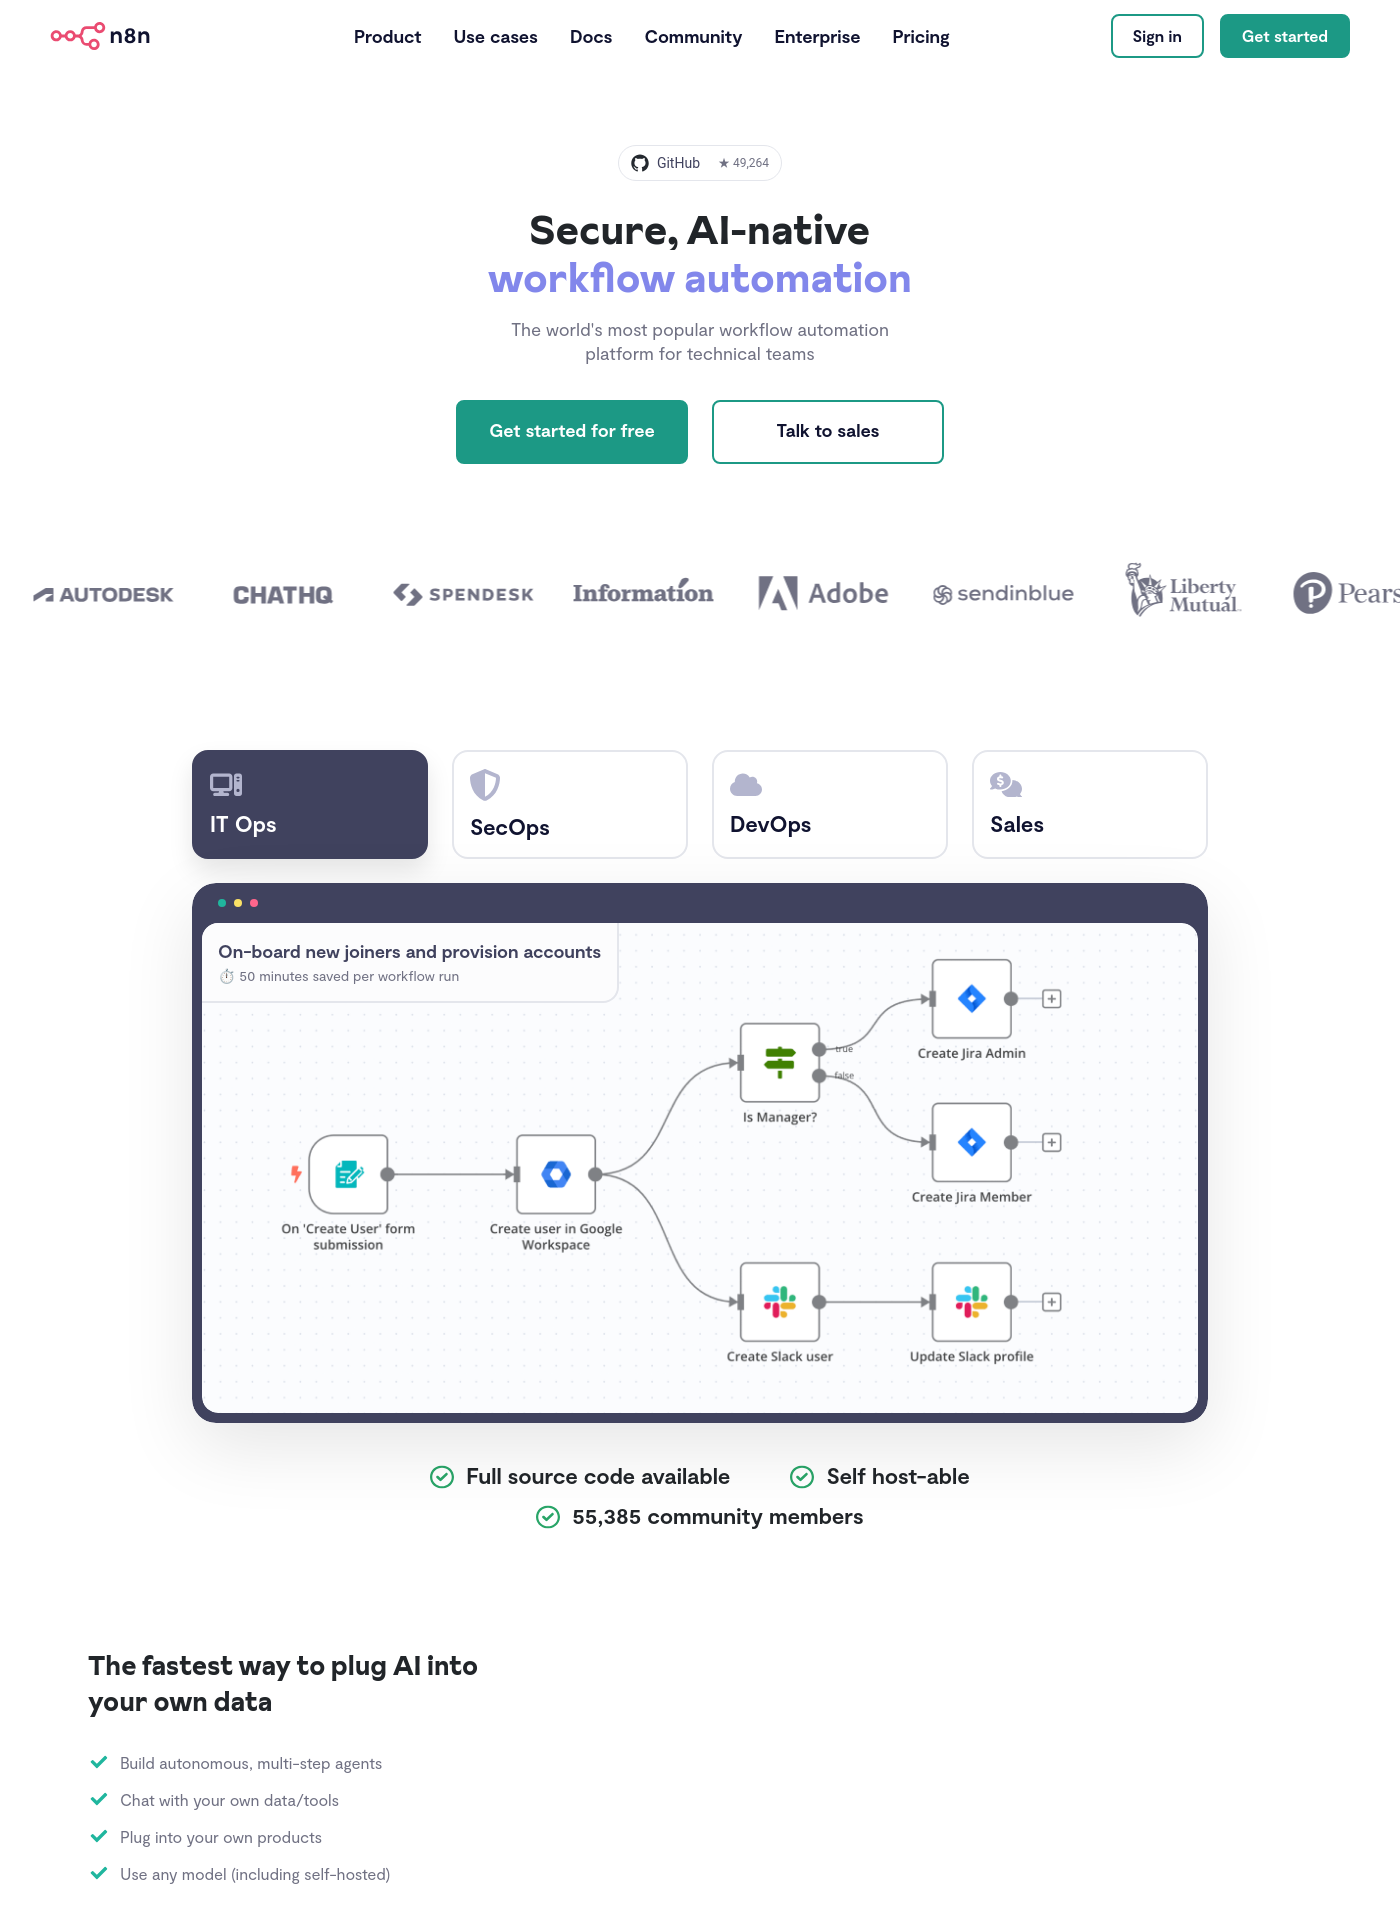This screenshot has height=1920, width=1400.
Task: Click the Information logo
Action: tap(643, 592)
